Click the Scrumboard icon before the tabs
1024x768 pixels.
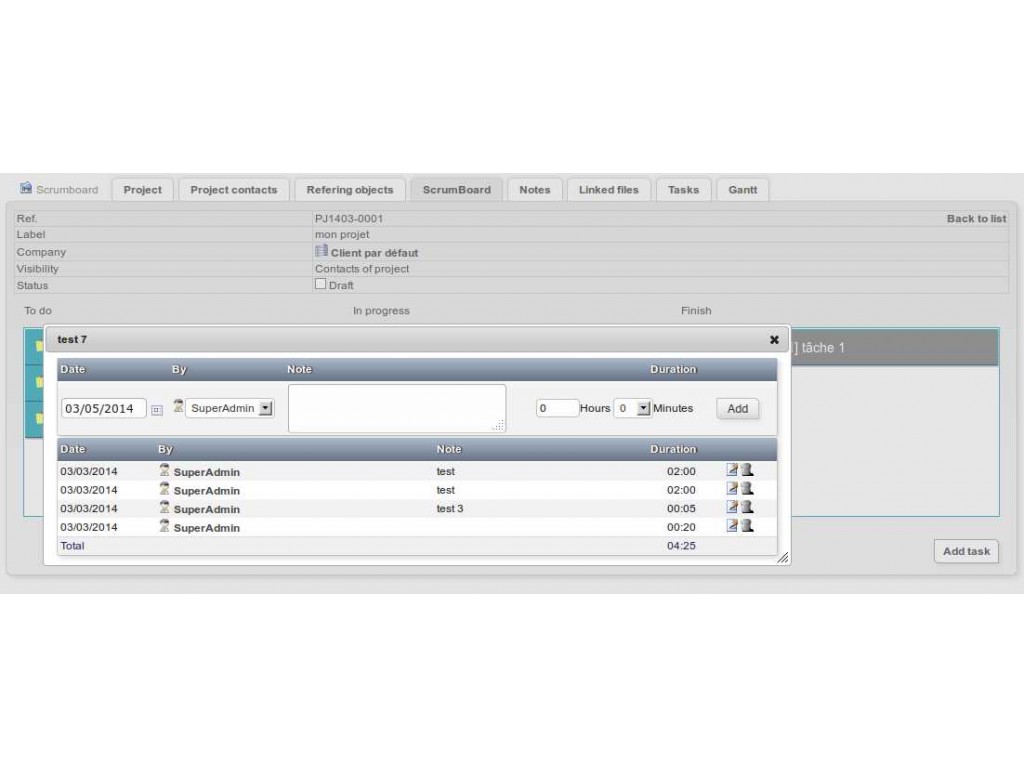tap(25, 188)
